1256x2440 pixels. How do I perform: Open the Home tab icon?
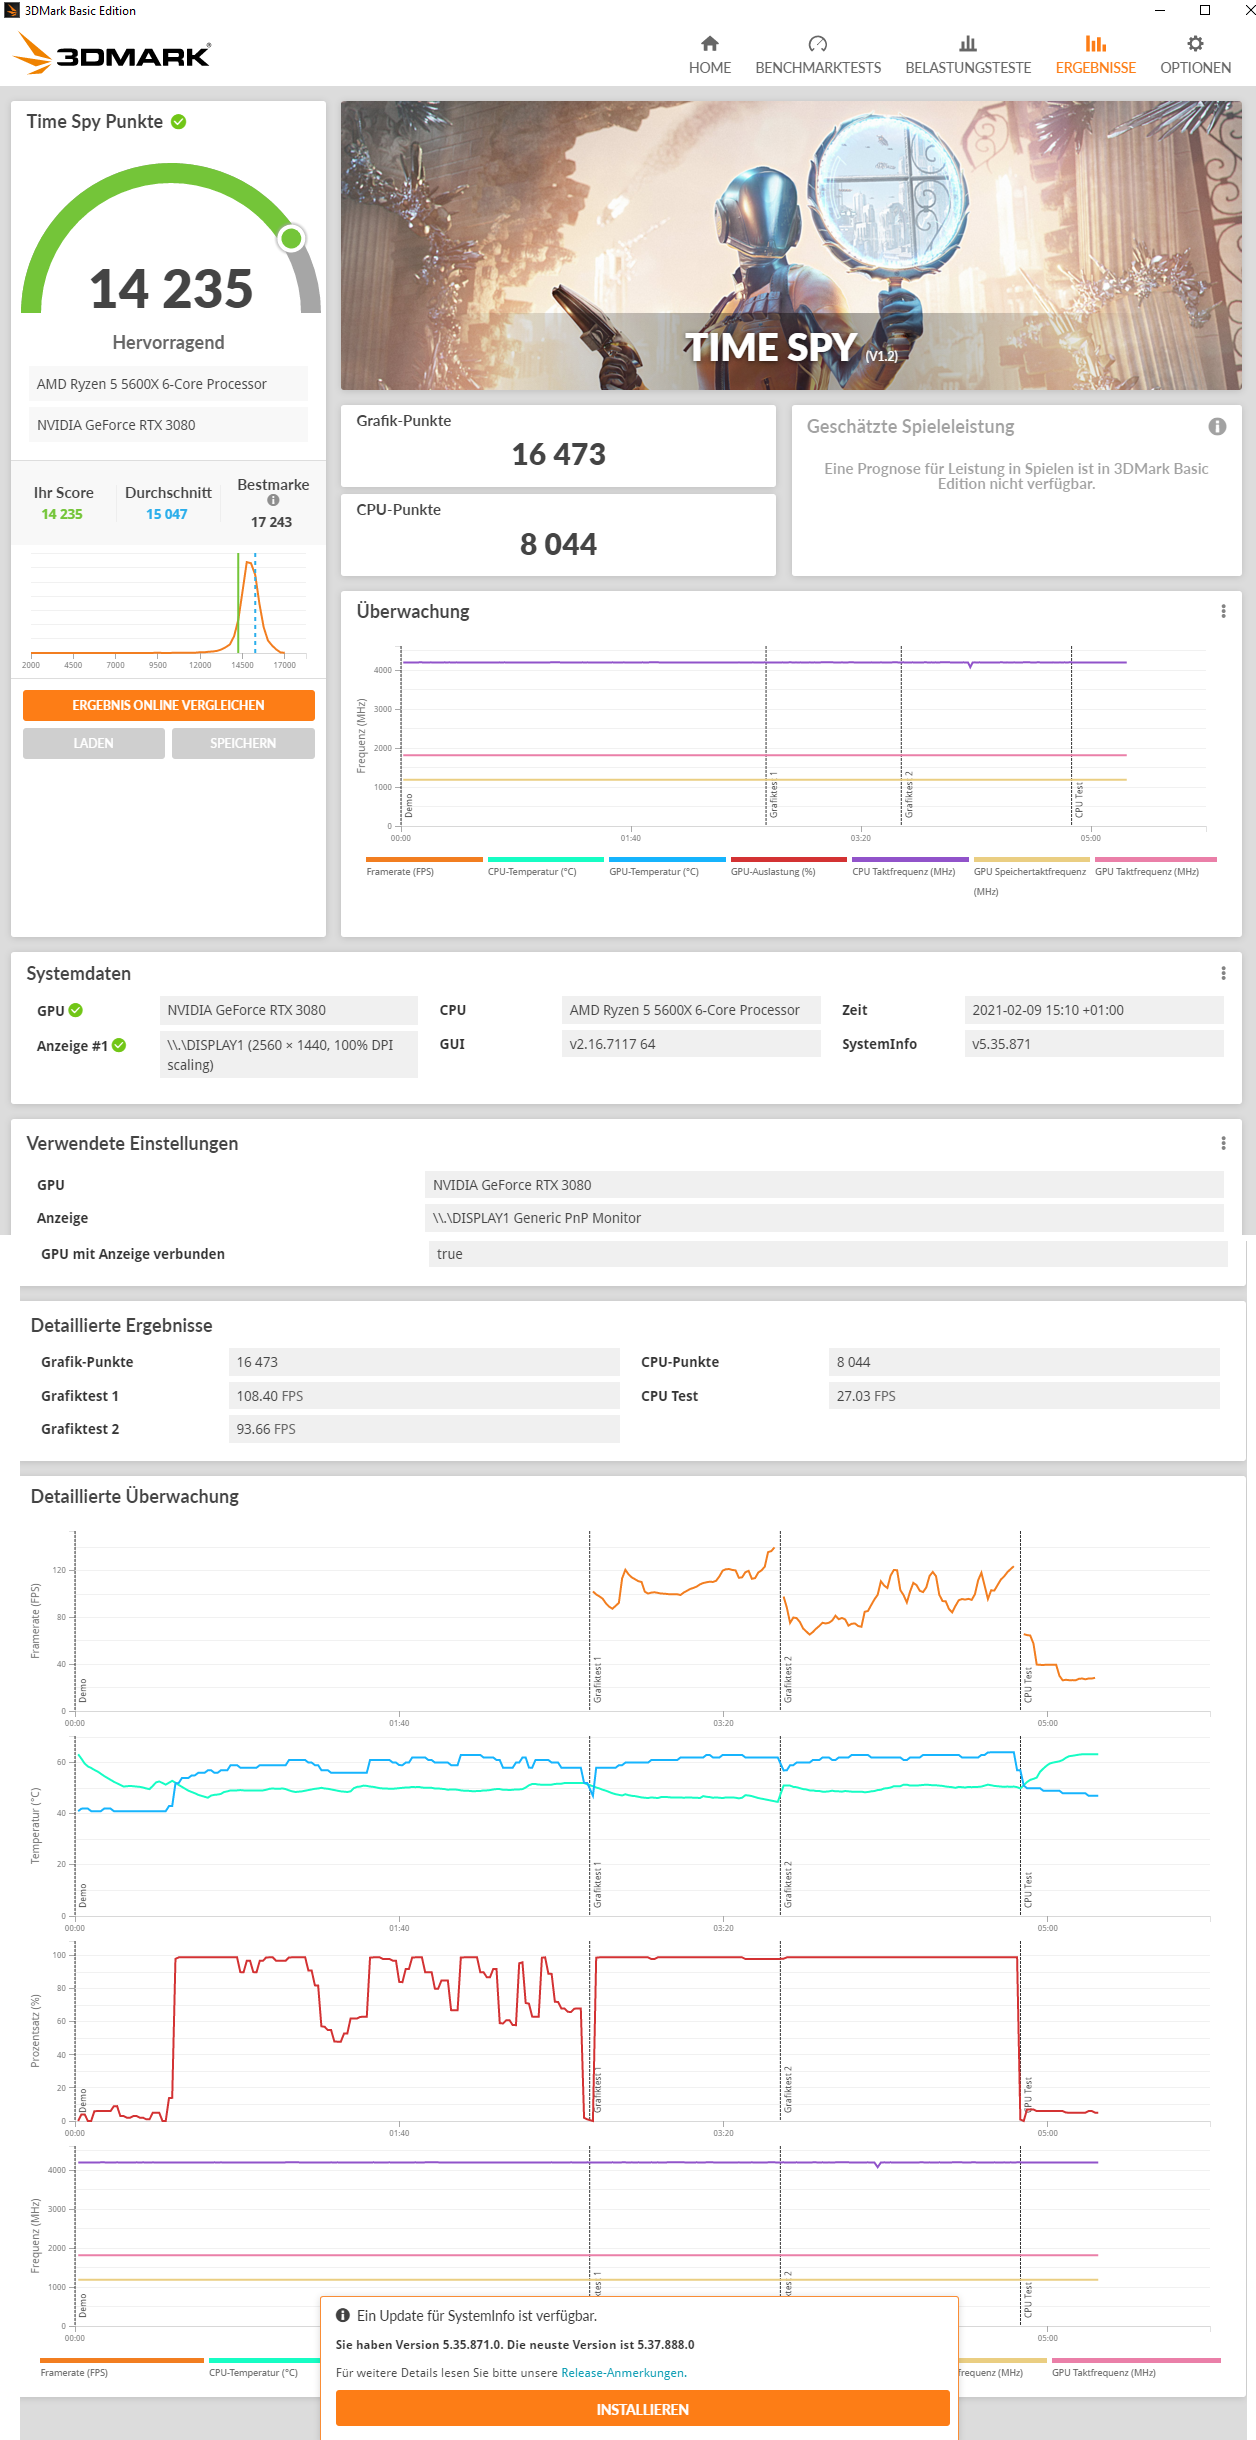tap(710, 43)
